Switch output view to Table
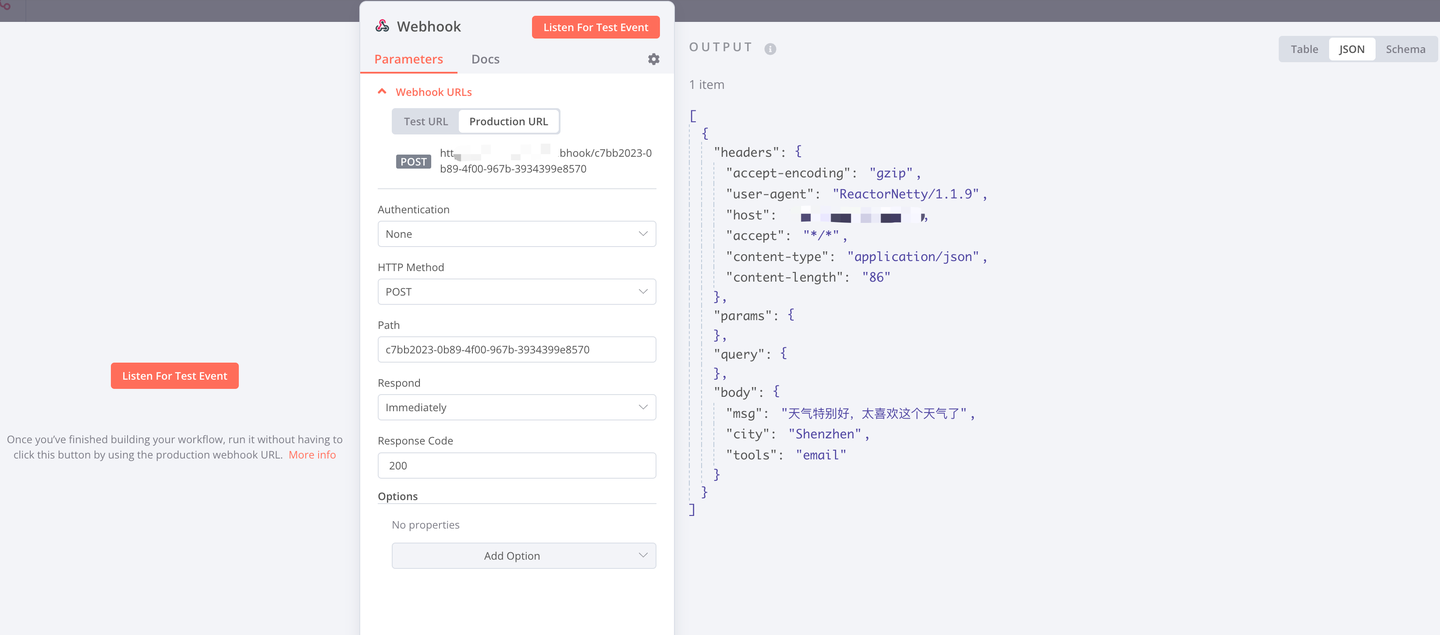 pyautogui.click(x=1304, y=49)
